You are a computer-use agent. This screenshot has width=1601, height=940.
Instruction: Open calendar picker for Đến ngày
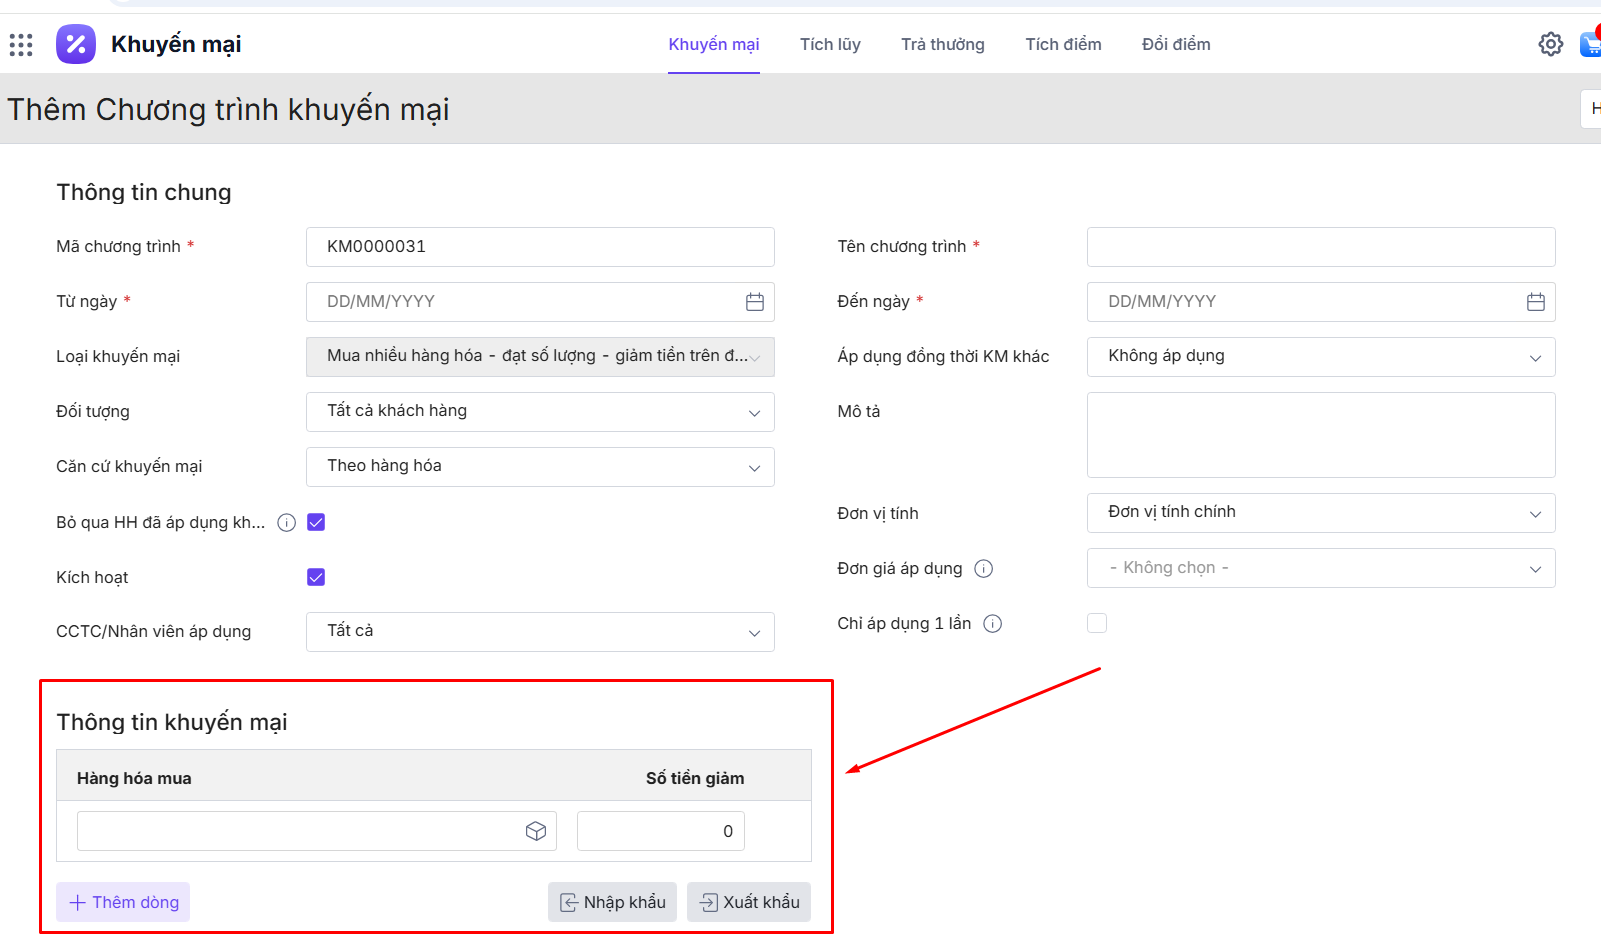pos(1536,302)
